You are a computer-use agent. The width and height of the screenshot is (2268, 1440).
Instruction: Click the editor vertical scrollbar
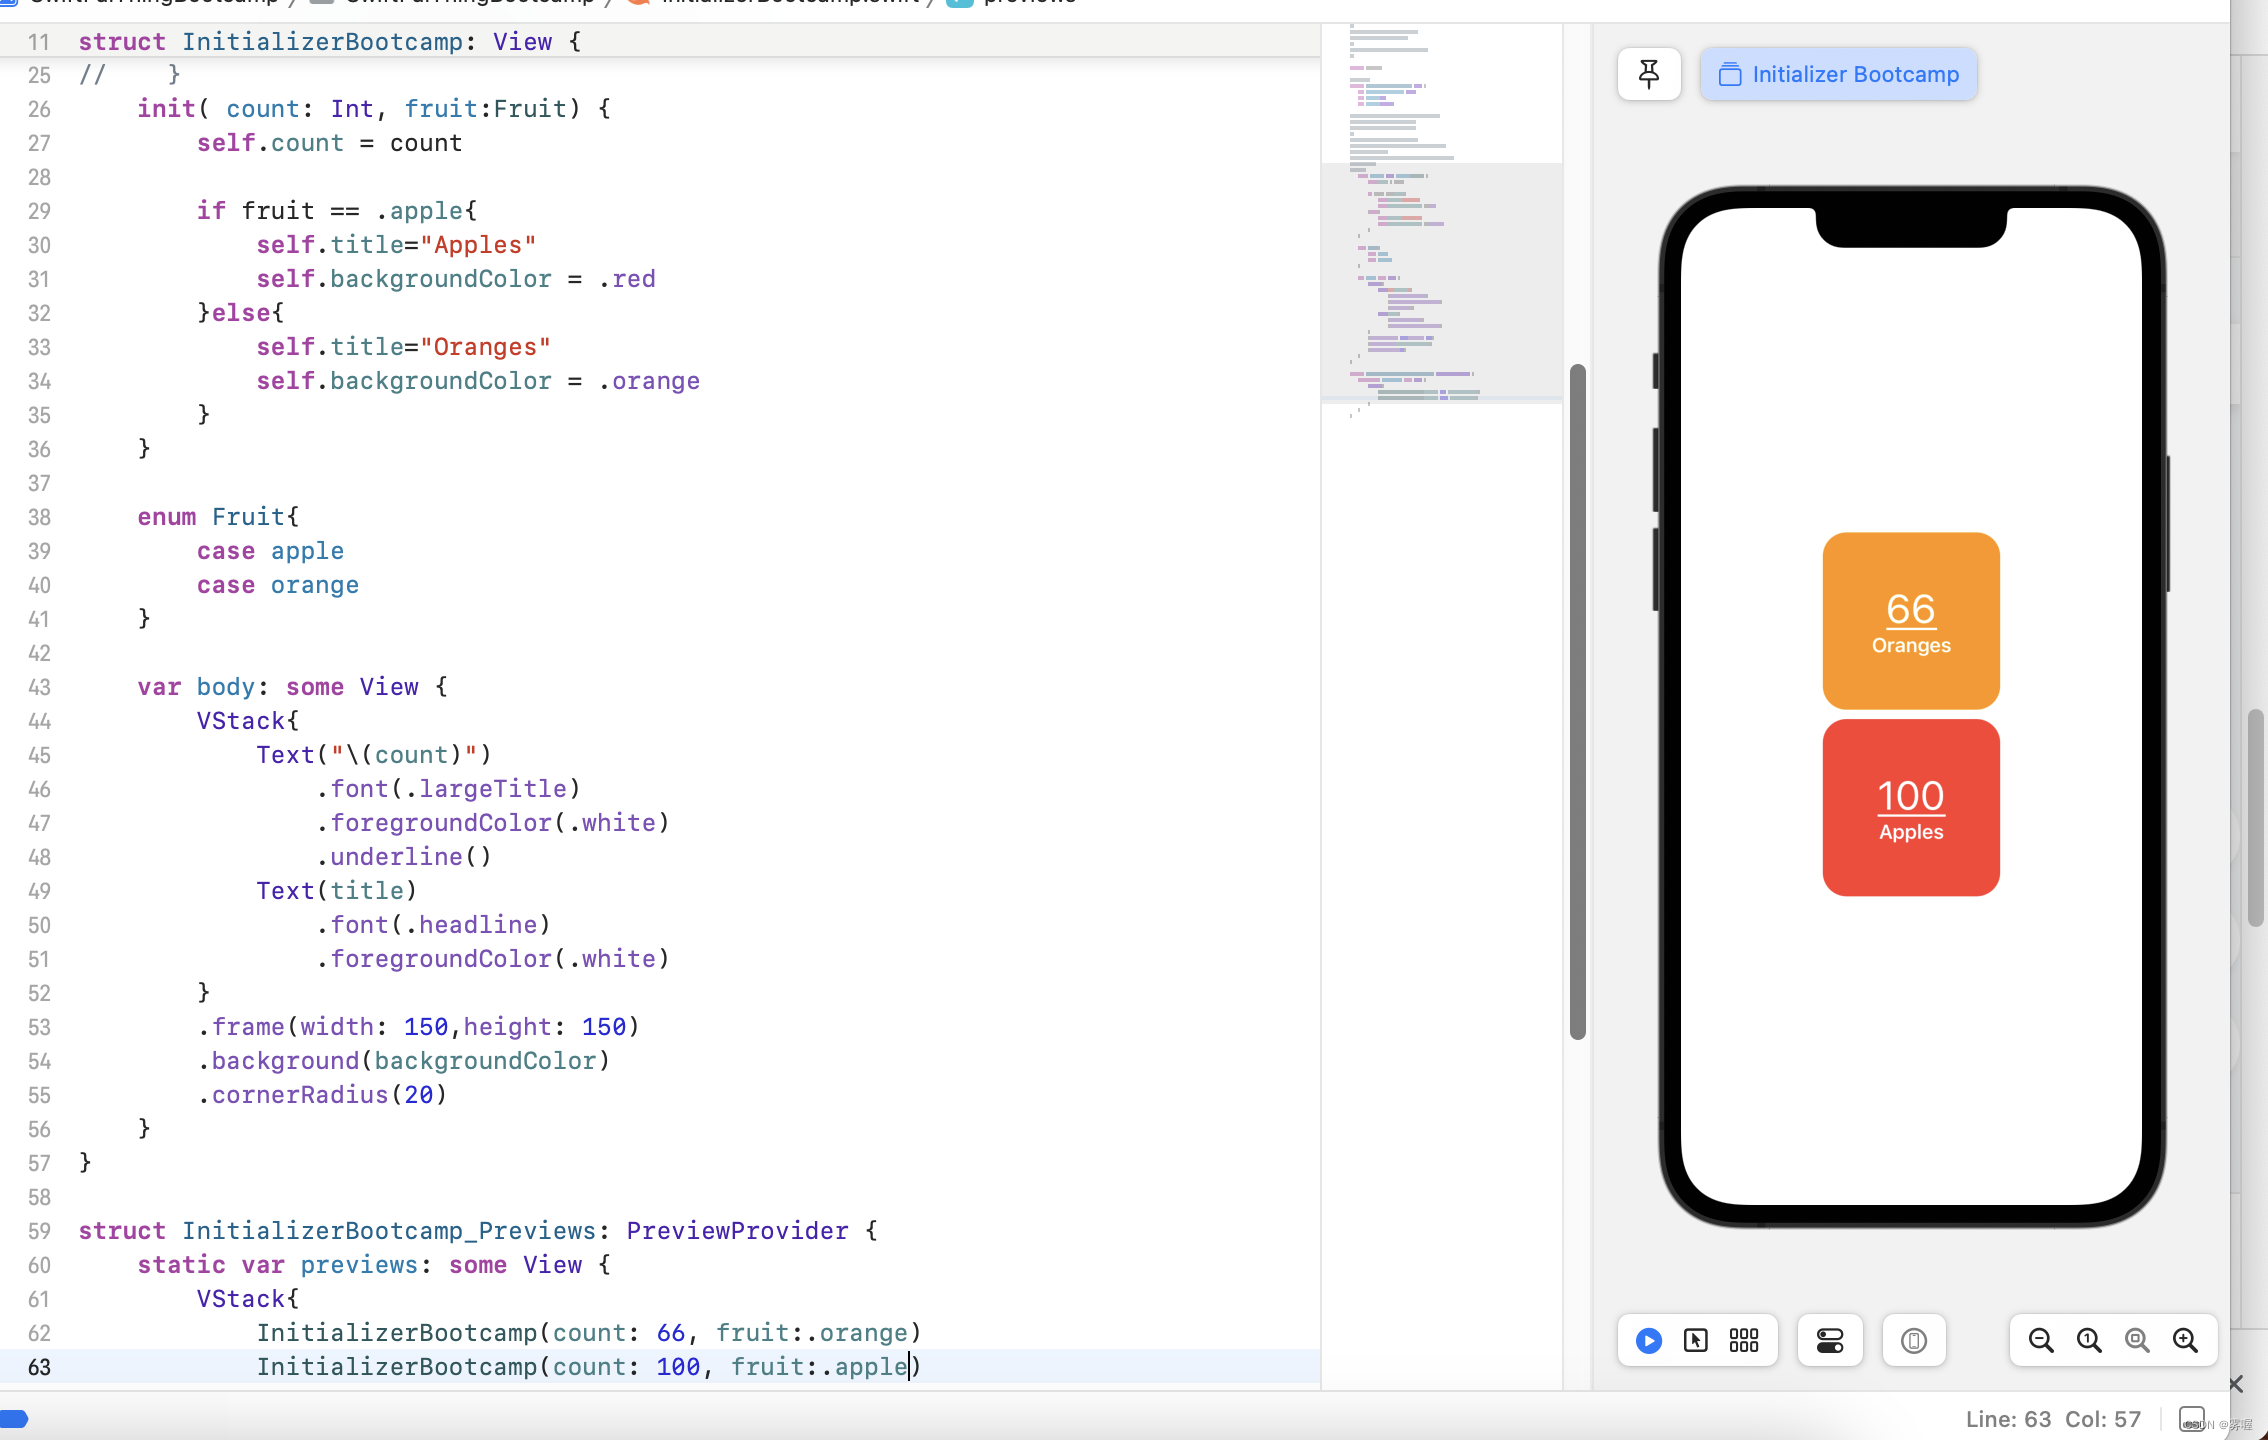point(1578,700)
